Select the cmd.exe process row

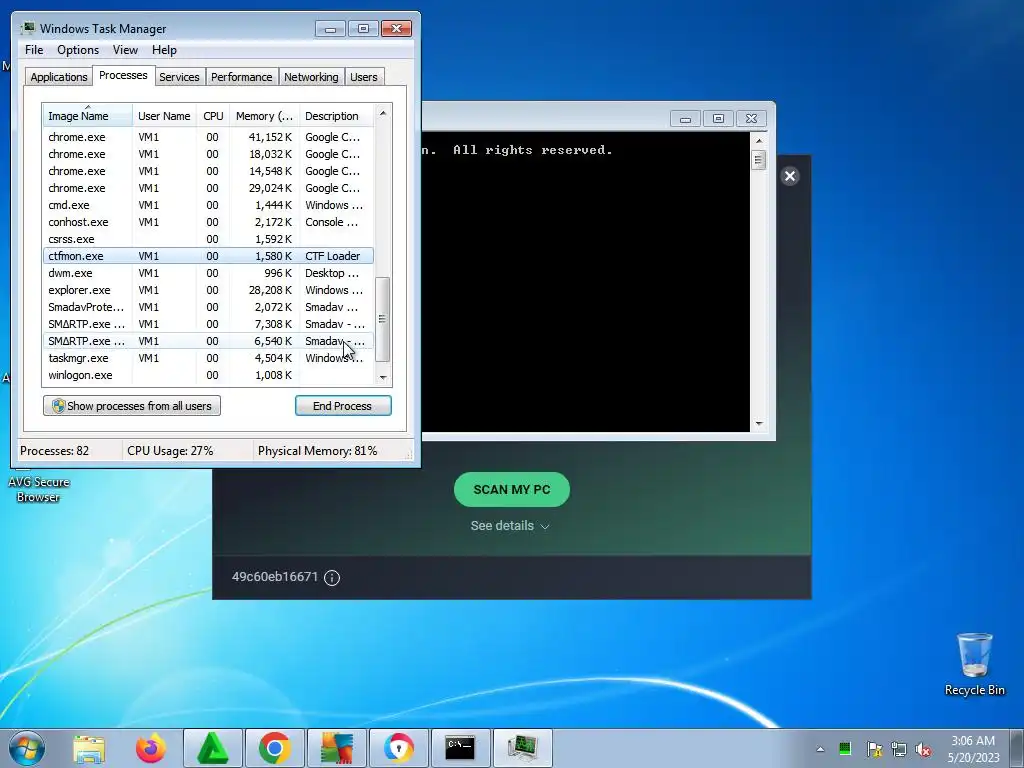tap(208, 205)
